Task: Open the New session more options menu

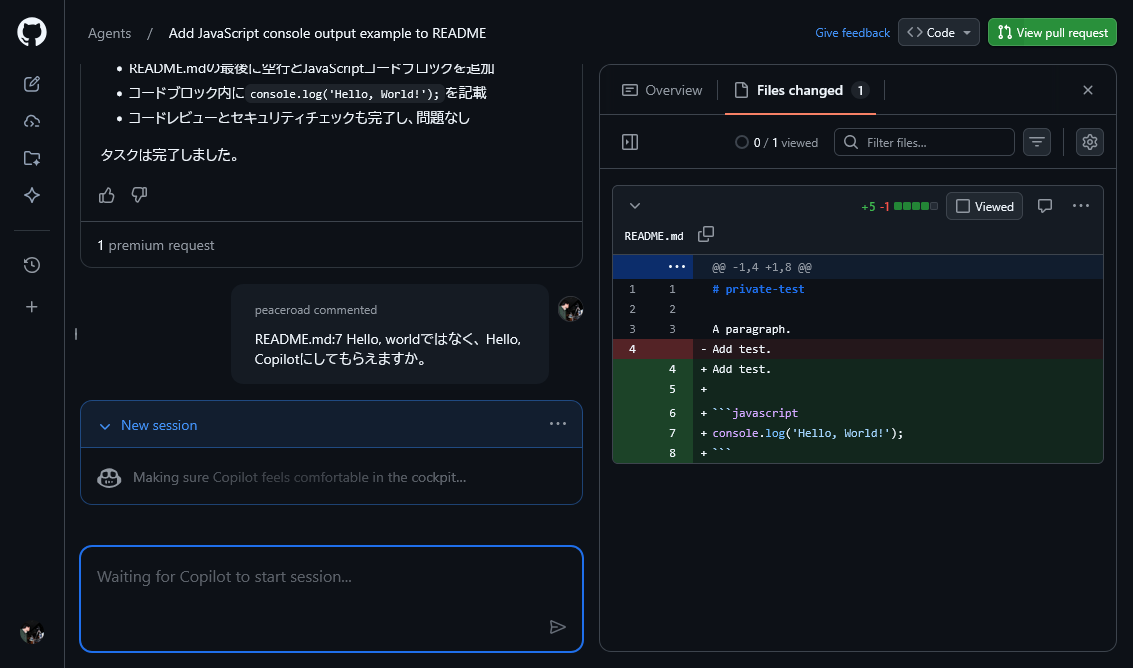Action: click(558, 424)
